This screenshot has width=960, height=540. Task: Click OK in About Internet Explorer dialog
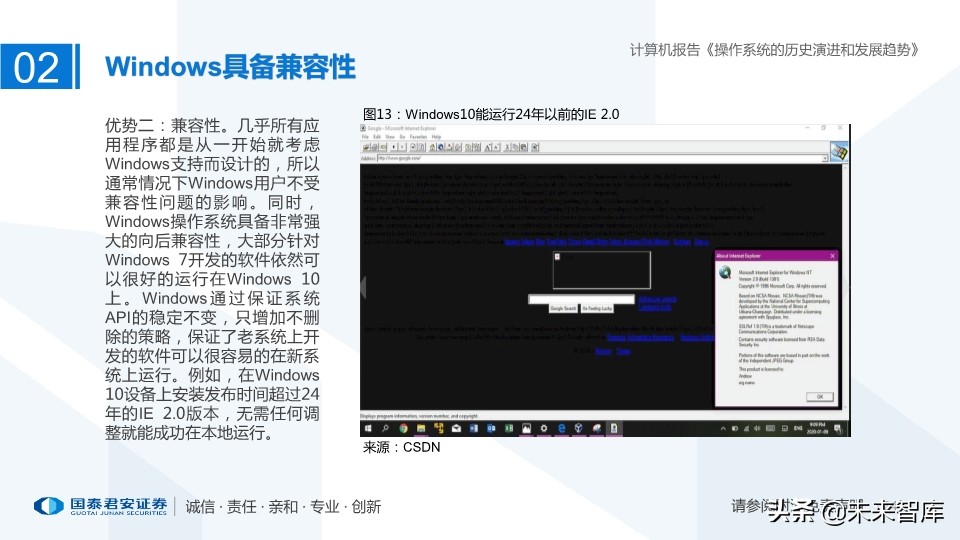coord(820,397)
